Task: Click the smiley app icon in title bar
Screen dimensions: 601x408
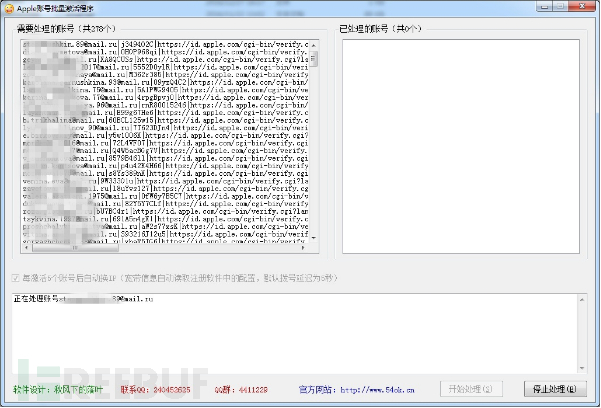Action: [9, 8]
